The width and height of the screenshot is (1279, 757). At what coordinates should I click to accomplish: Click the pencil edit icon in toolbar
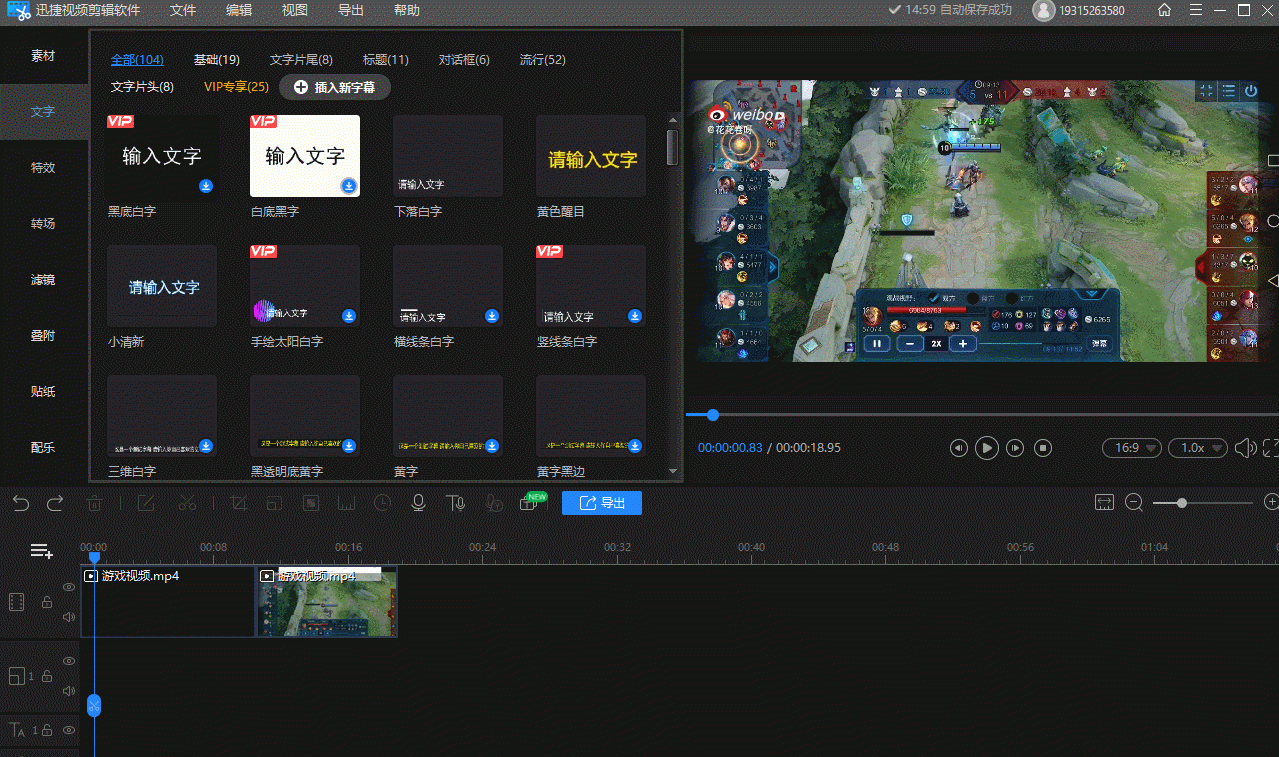(x=146, y=503)
